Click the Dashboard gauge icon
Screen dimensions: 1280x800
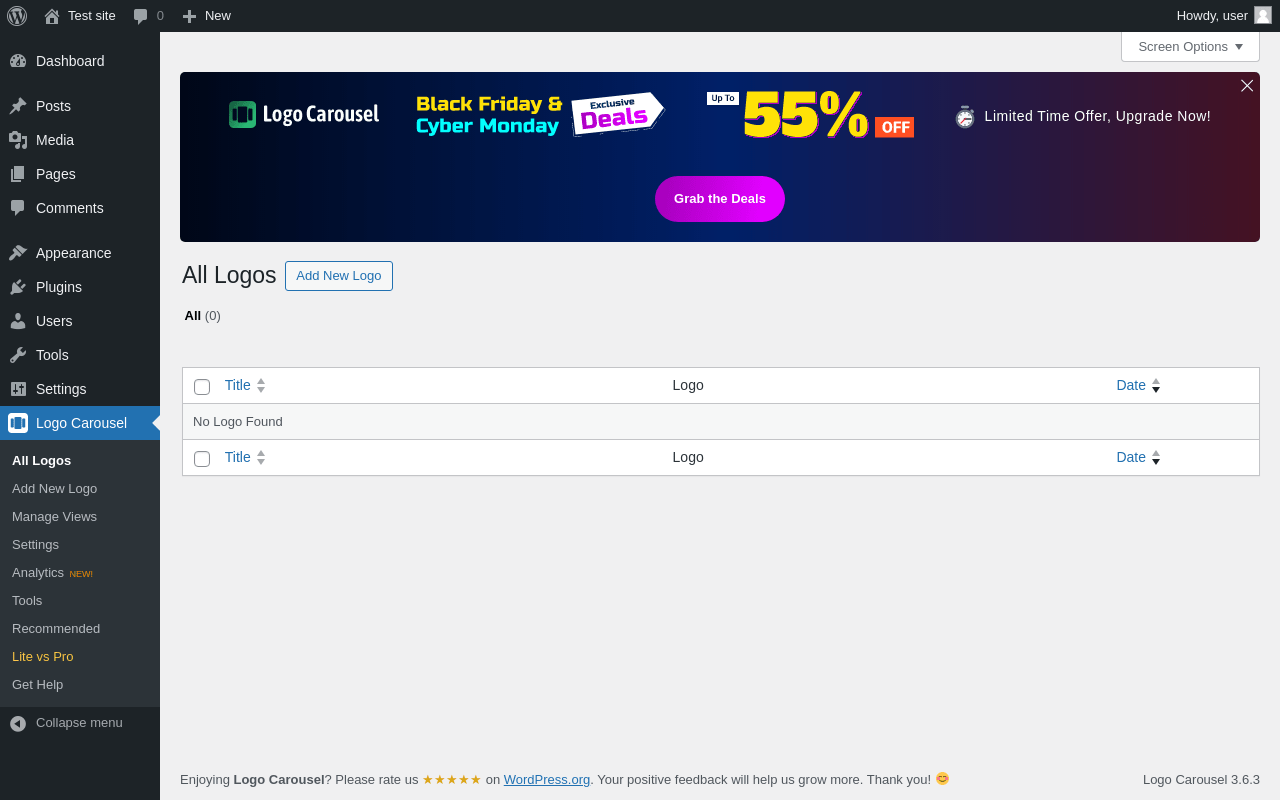tap(18, 61)
